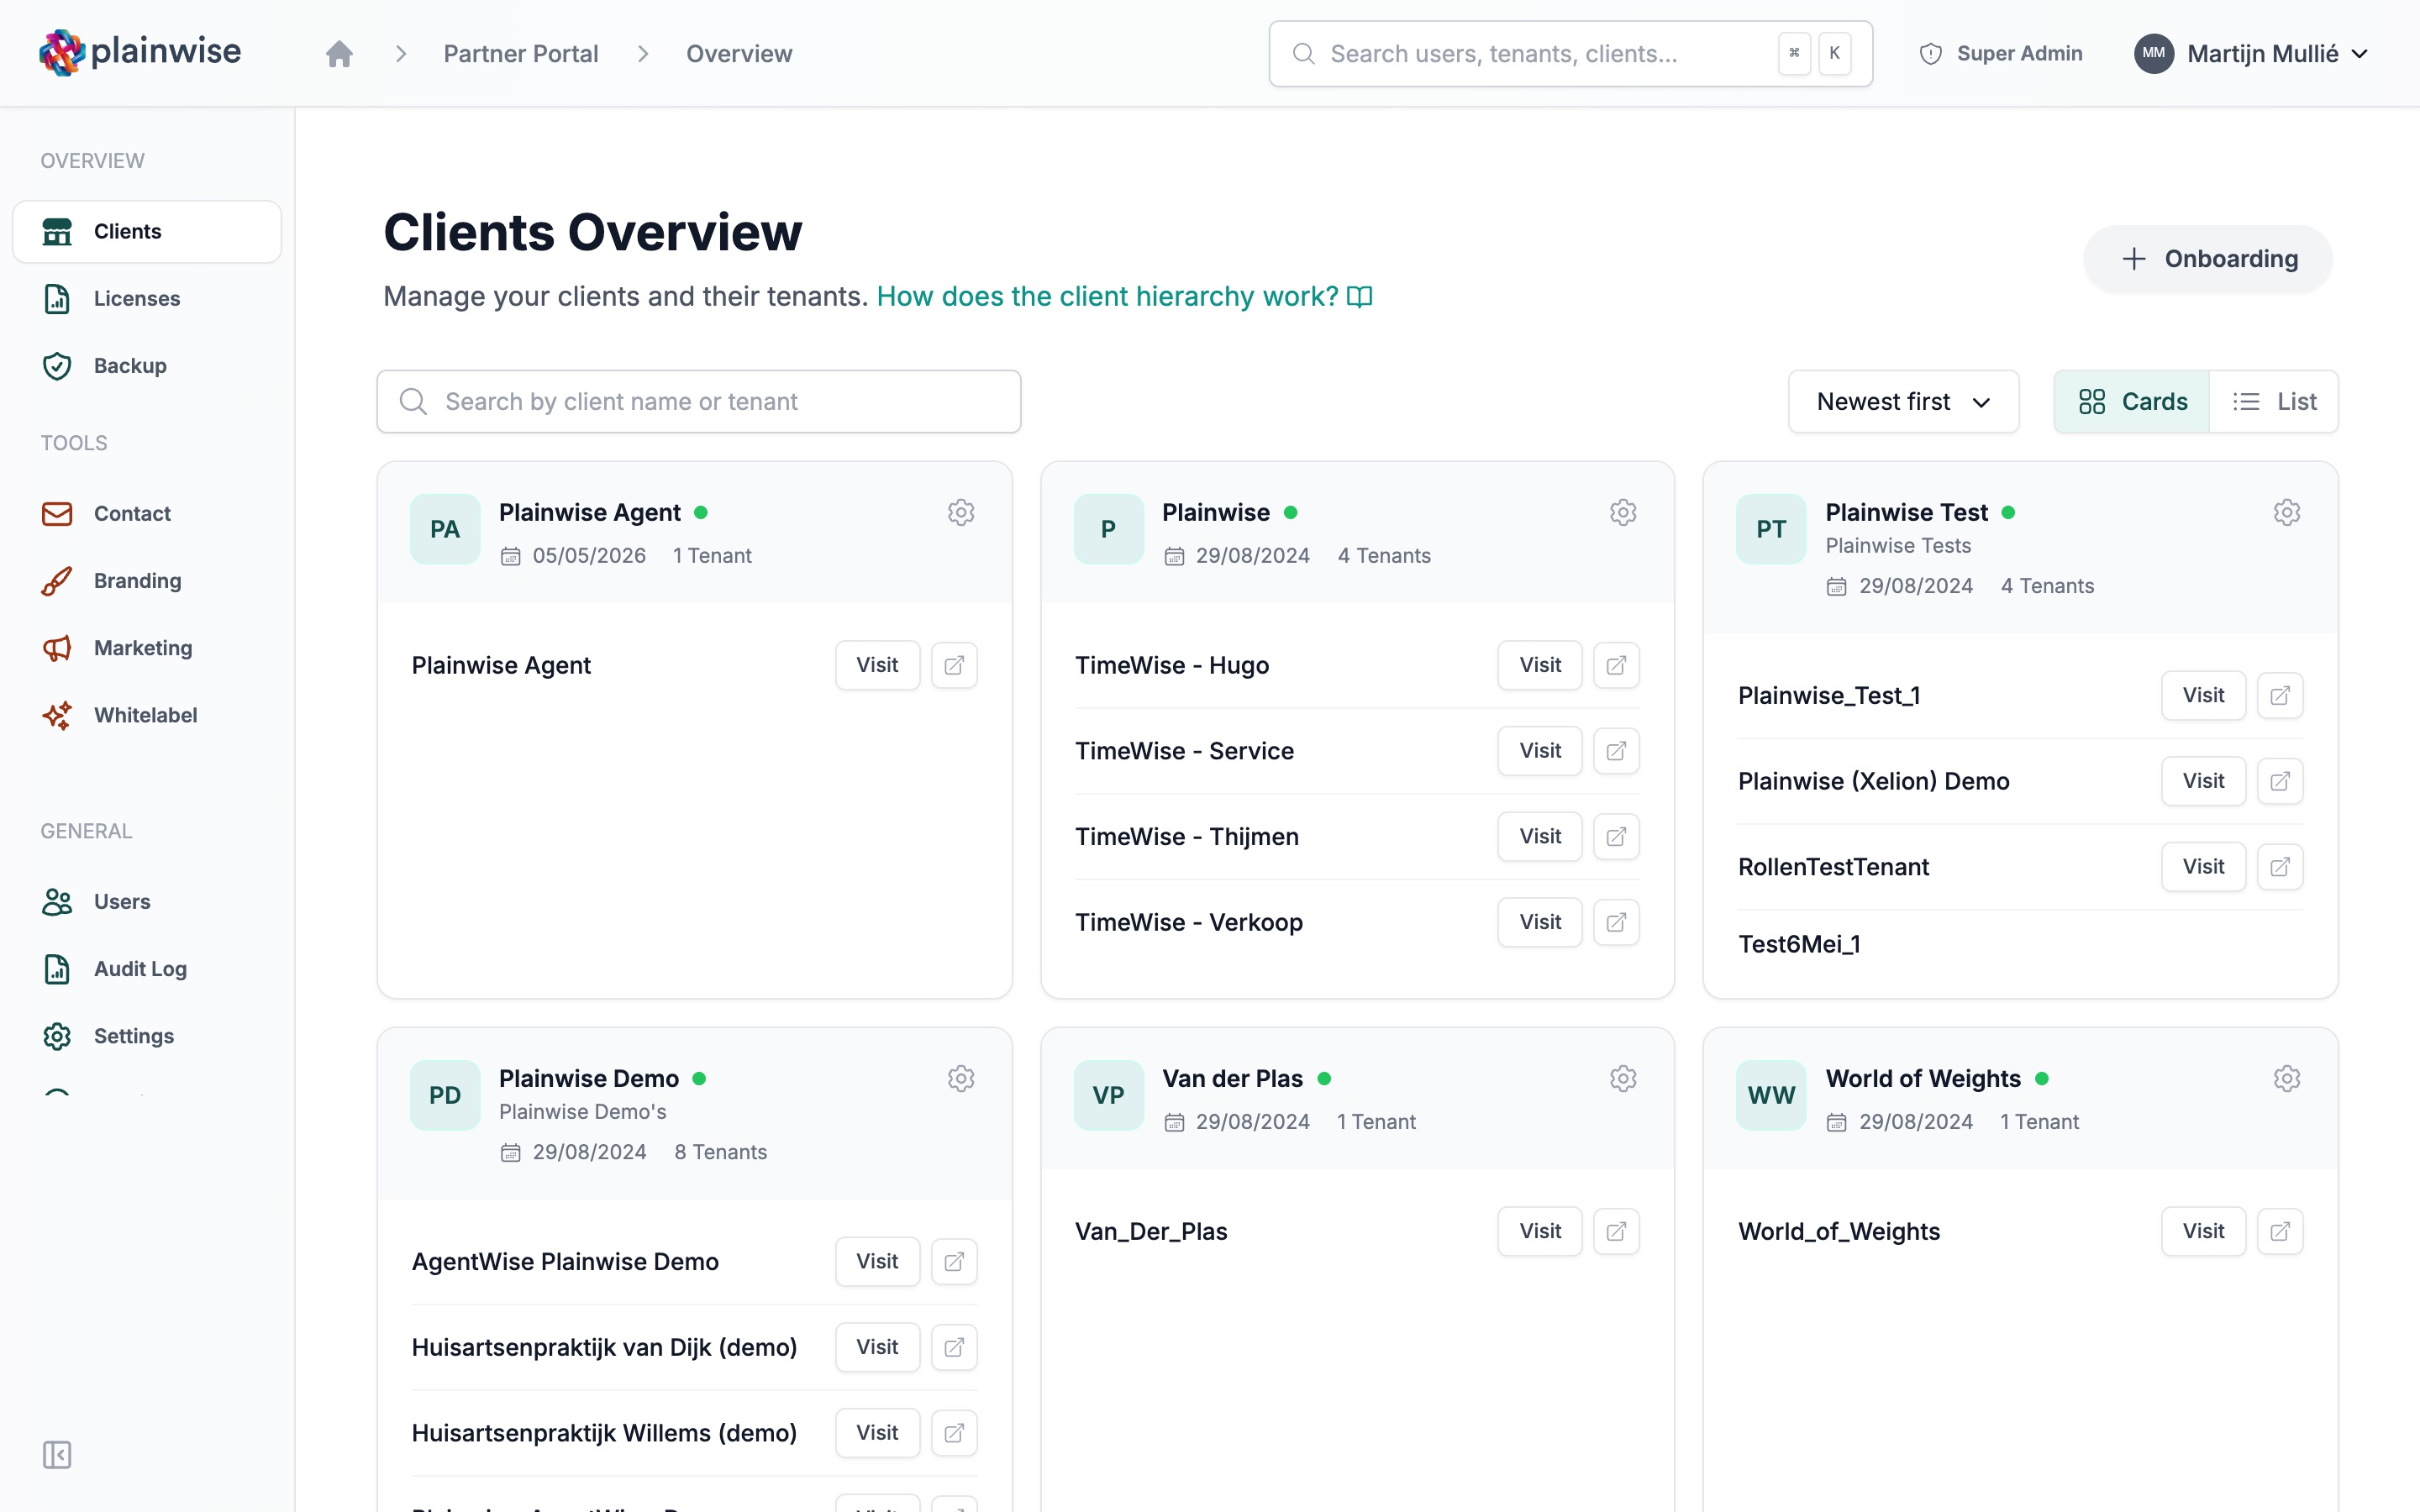Screen dimensions: 2420x1512
Task: Open settings gear on Plainwise Agent card
Action: 961,512
